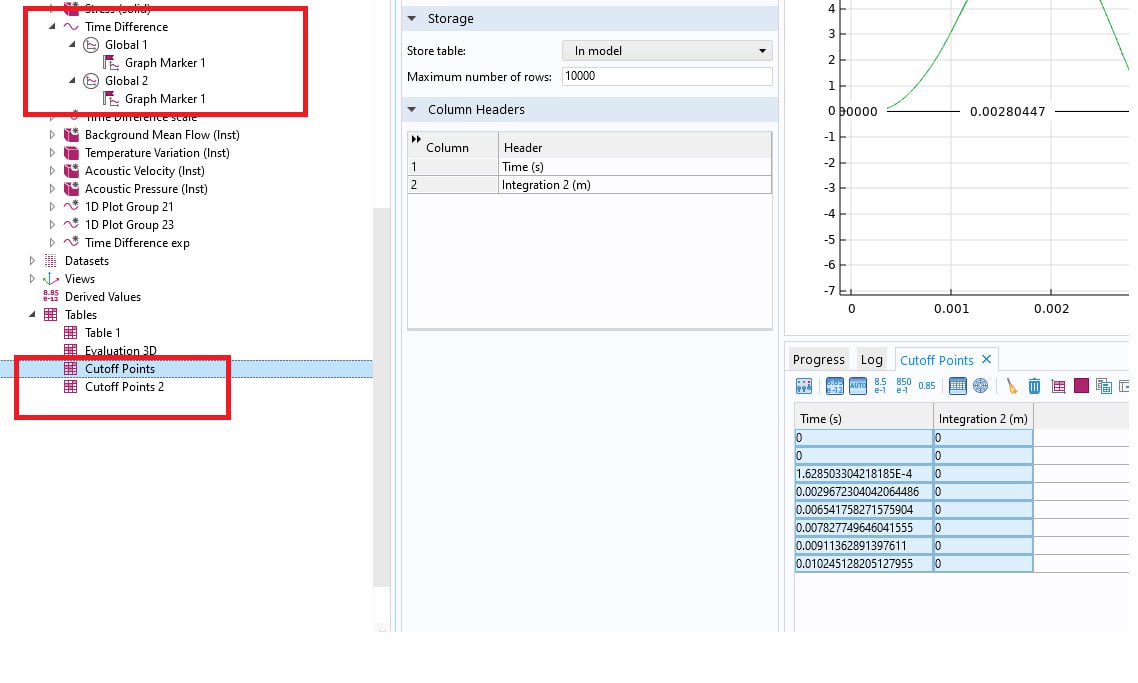The width and height of the screenshot is (1138, 683).
Task: Expand the Datasets tree node
Action: 33,261
